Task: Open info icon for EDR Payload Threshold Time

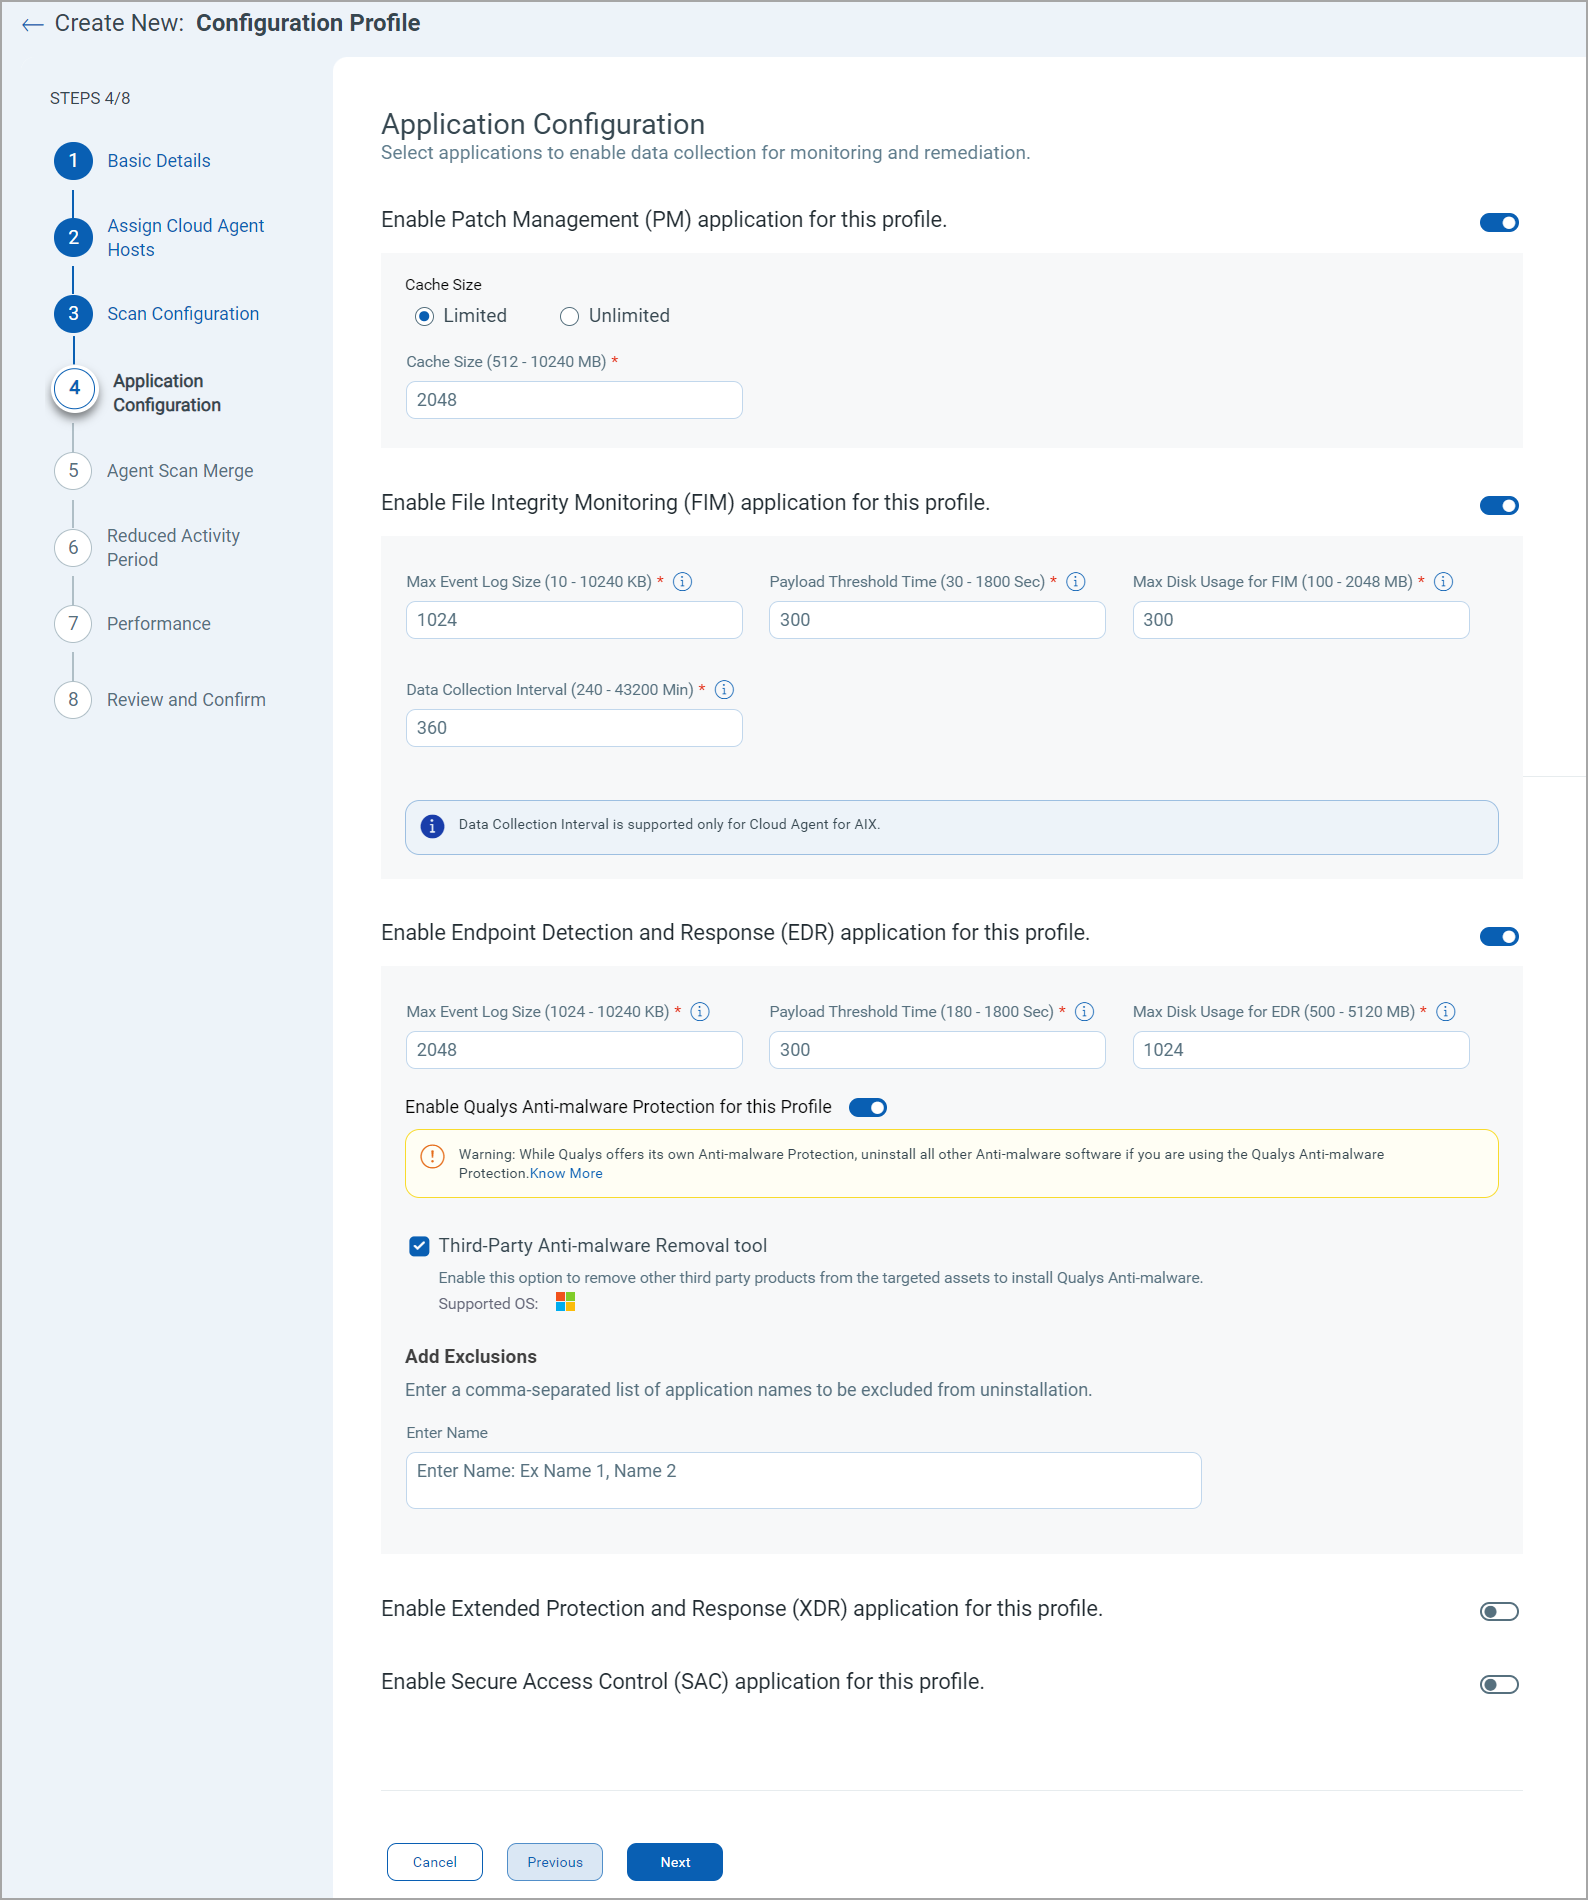Action: click(x=1085, y=1012)
